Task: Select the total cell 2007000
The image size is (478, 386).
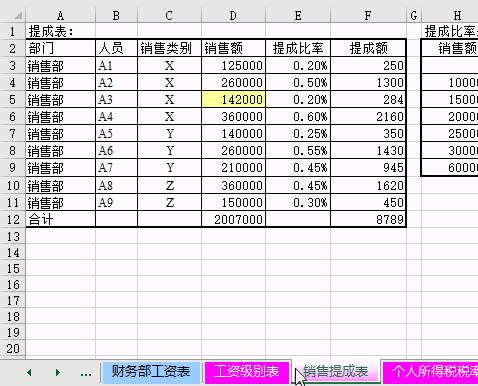Action: [x=233, y=219]
